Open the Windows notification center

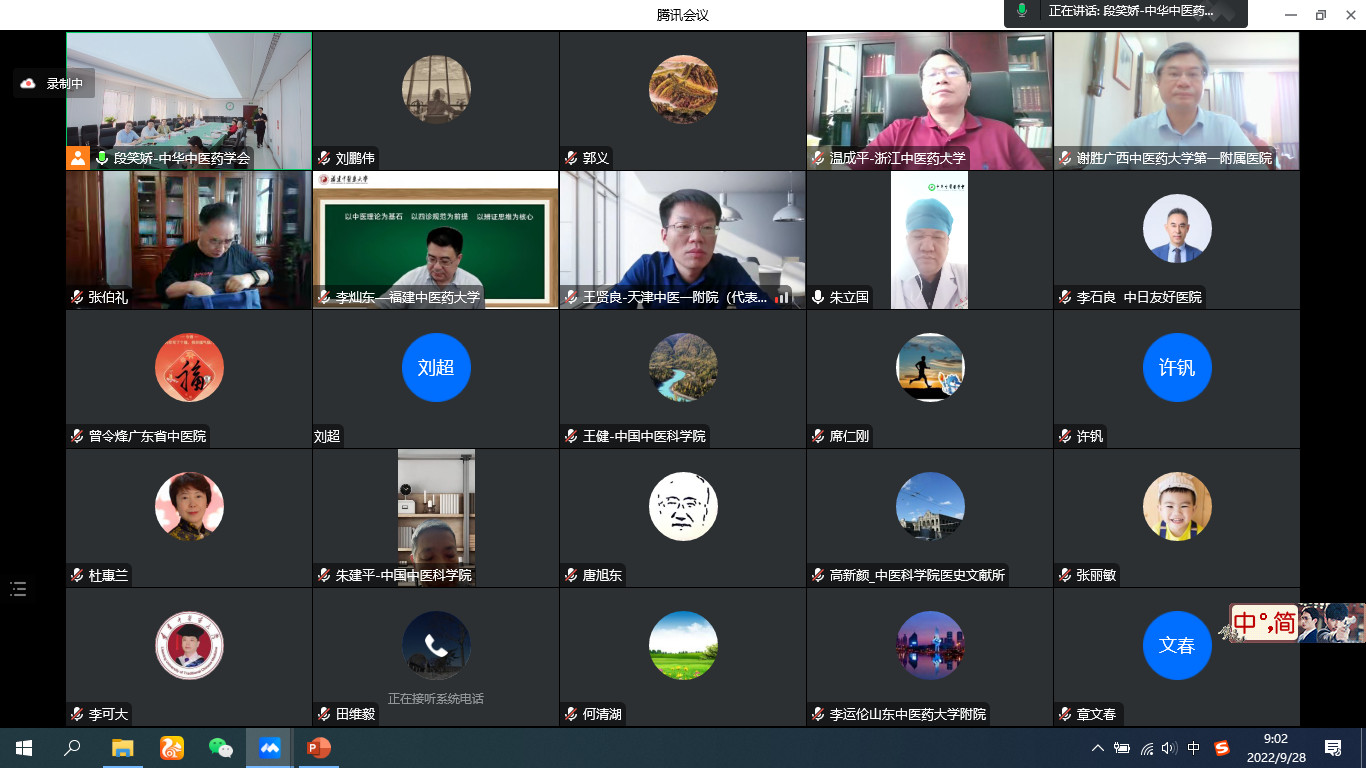[1332, 748]
